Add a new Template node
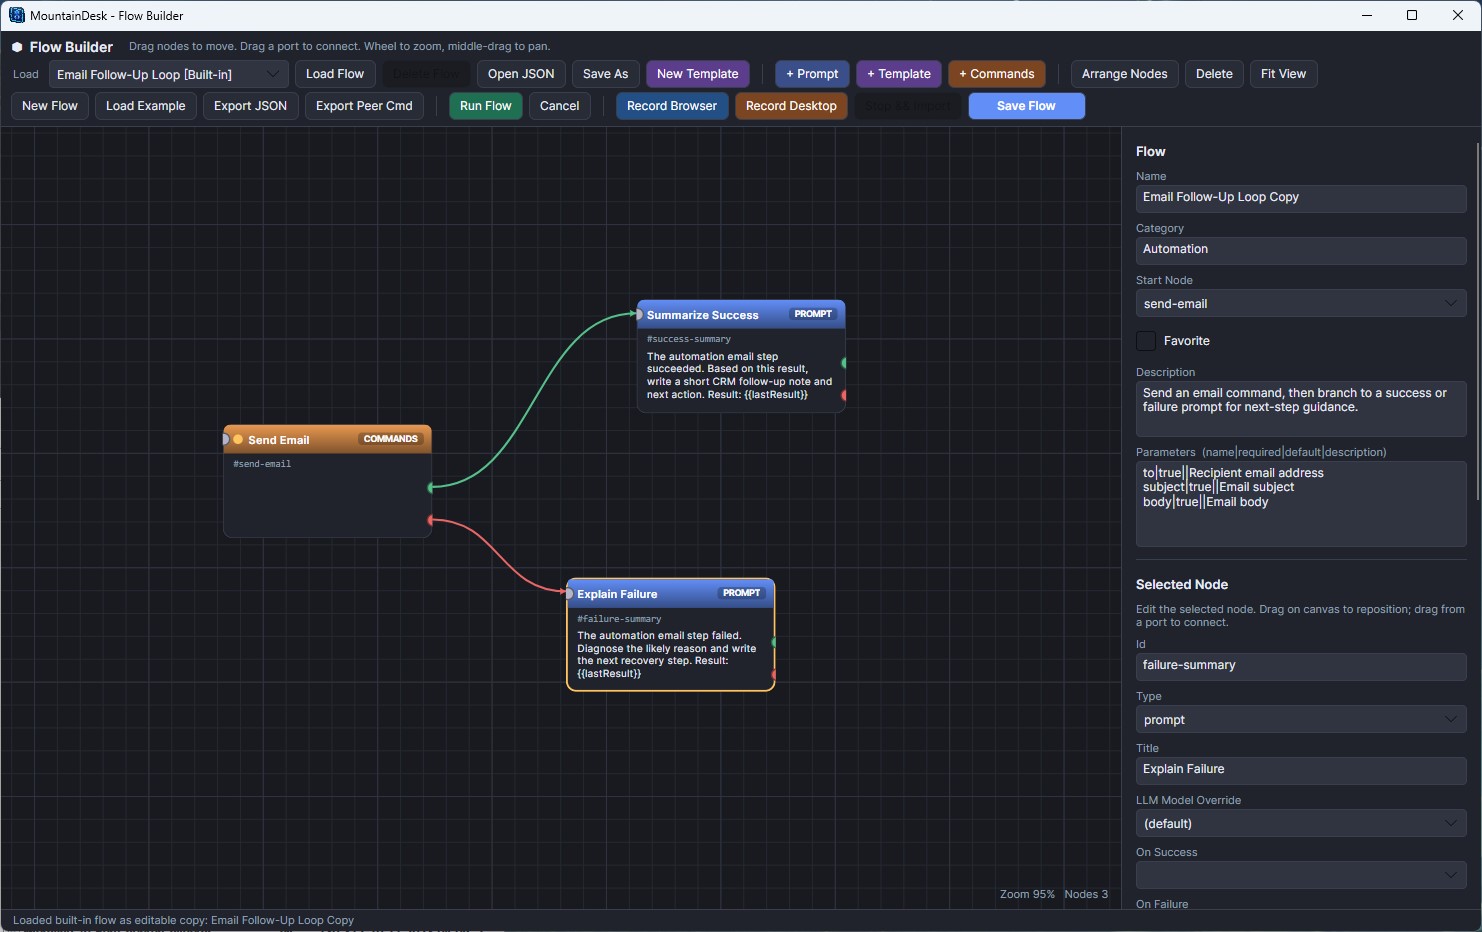Image resolution: width=1482 pixels, height=932 pixels. point(899,74)
